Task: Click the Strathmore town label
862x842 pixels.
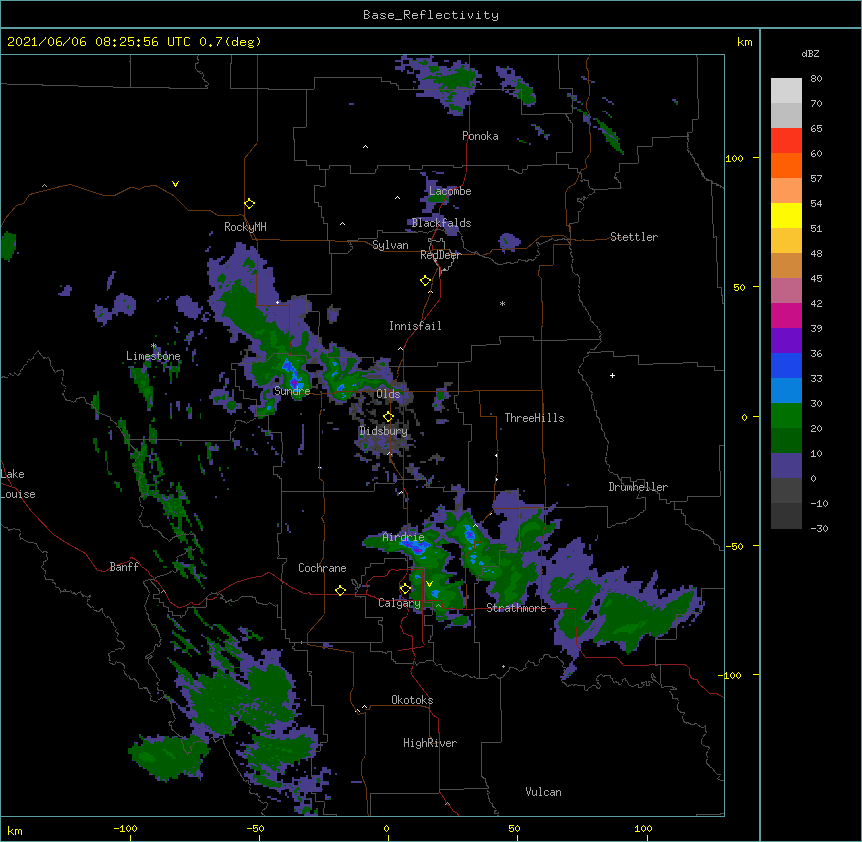Action: pos(516,608)
